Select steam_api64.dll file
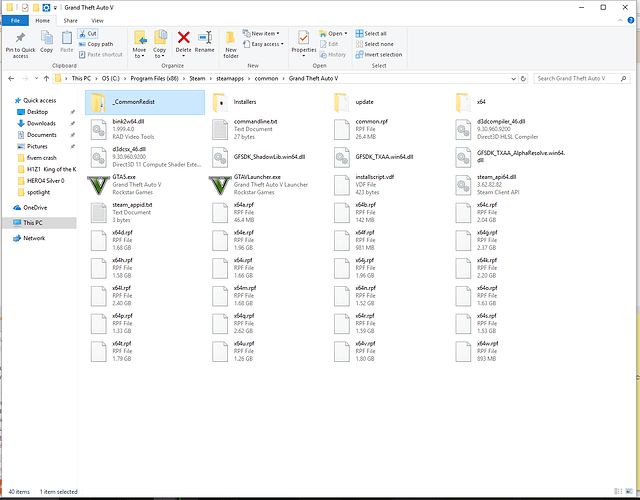 pyautogui.click(x=488, y=184)
